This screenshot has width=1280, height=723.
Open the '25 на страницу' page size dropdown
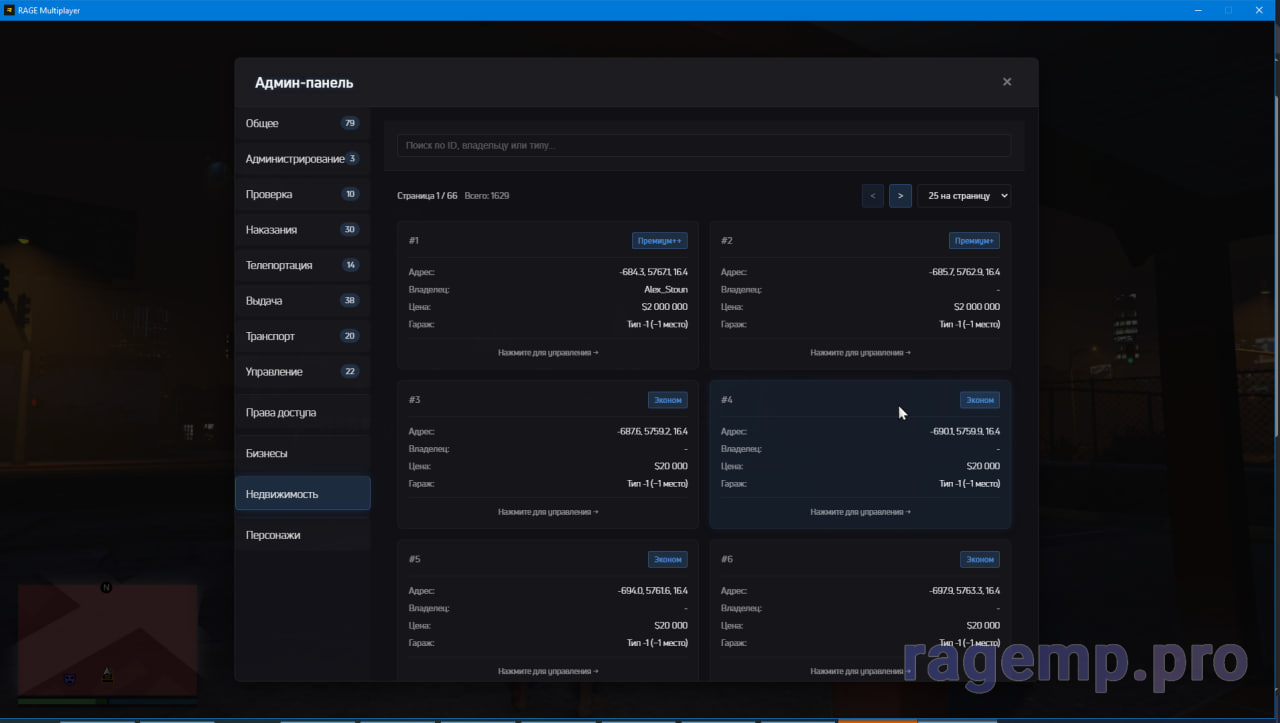[x=963, y=196]
